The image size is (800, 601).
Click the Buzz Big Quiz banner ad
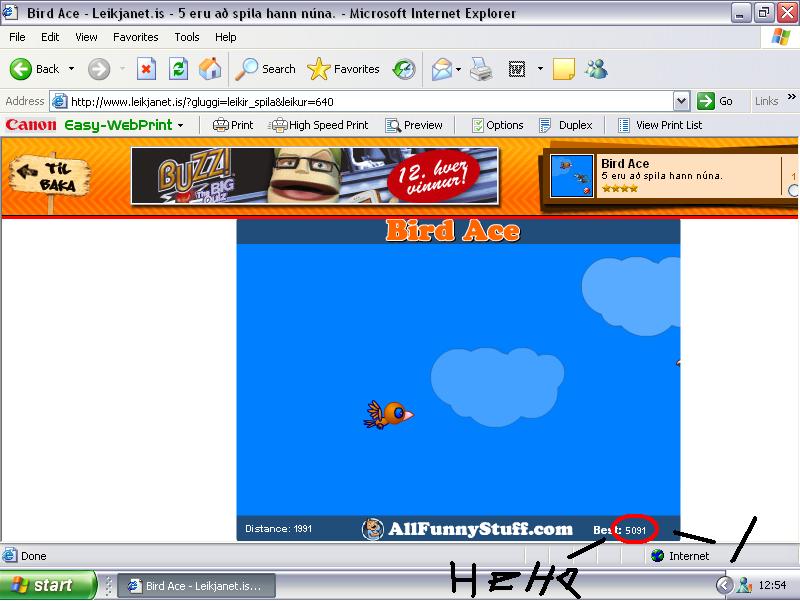point(315,176)
